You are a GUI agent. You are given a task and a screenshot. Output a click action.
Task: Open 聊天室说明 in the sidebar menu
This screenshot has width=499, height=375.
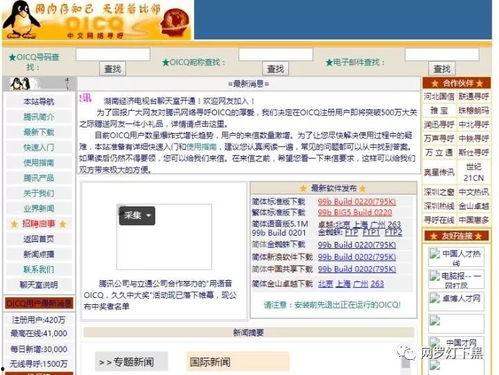click(x=39, y=285)
